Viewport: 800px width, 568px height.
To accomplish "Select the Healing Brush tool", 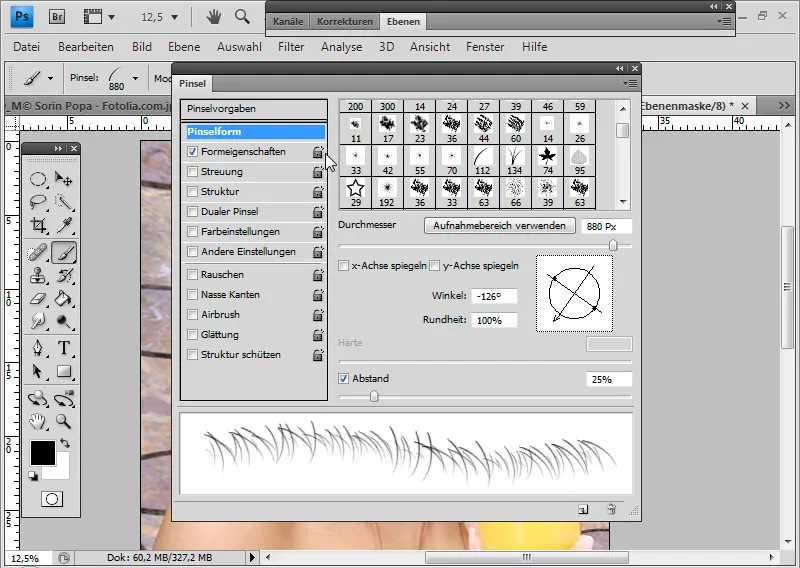I will [x=38, y=252].
